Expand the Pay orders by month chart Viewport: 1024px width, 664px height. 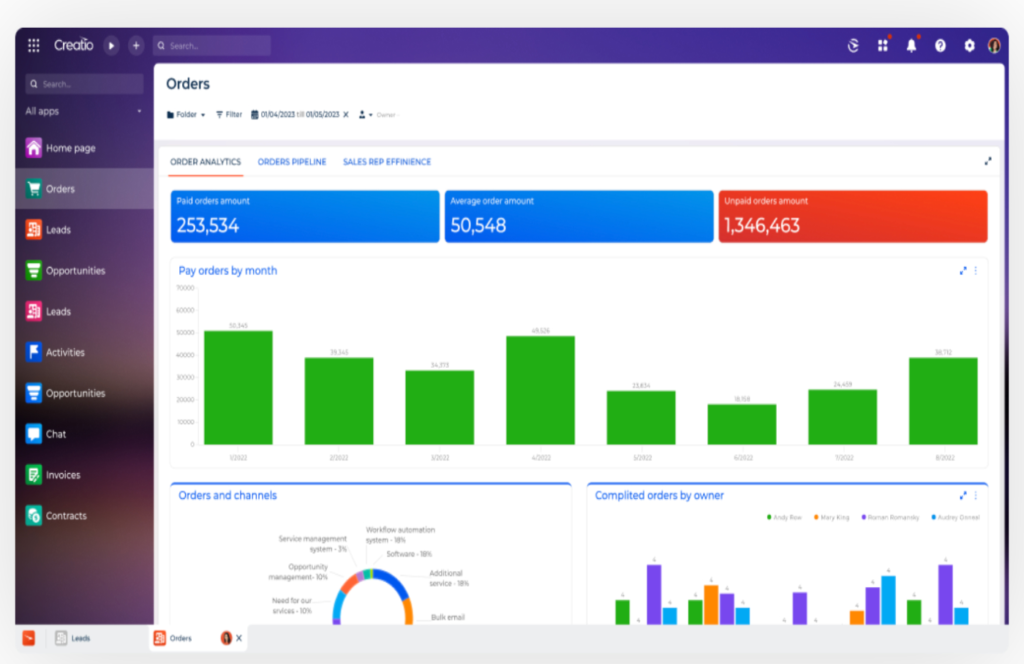[x=962, y=270]
